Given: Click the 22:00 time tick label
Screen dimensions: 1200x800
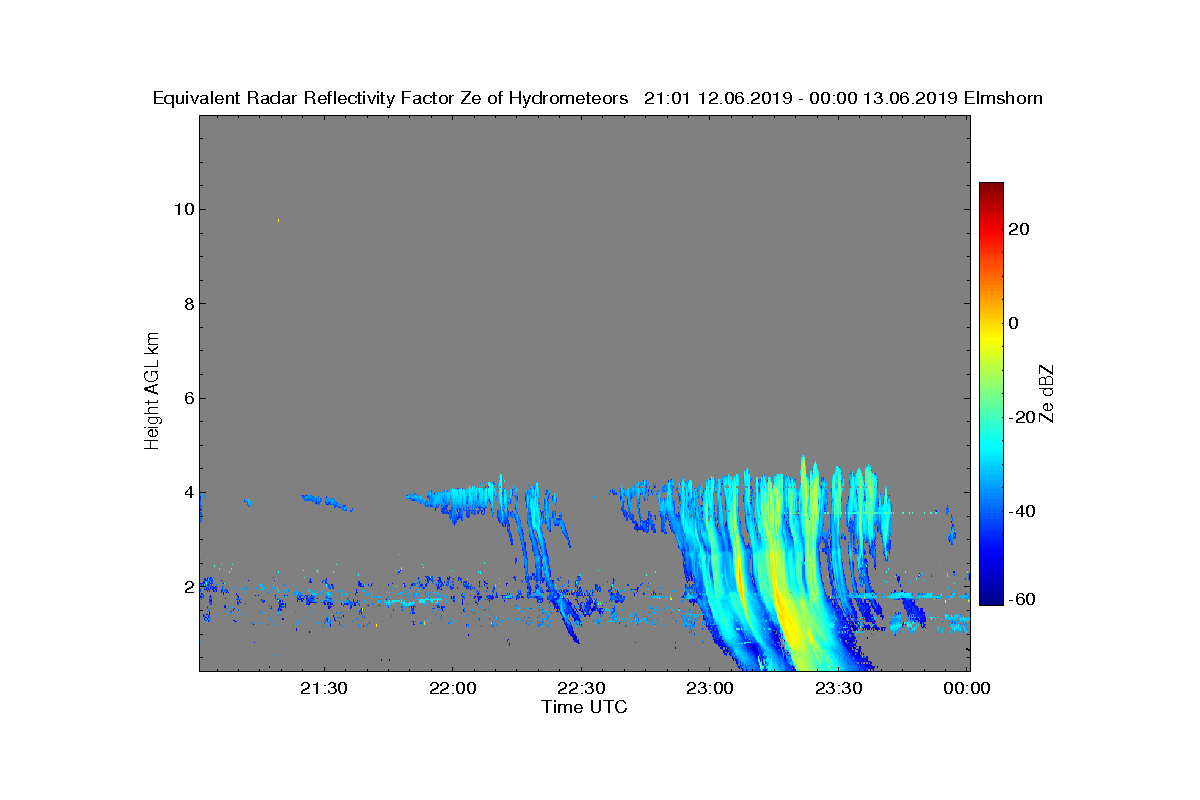Looking at the screenshot, I should click(x=452, y=688).
